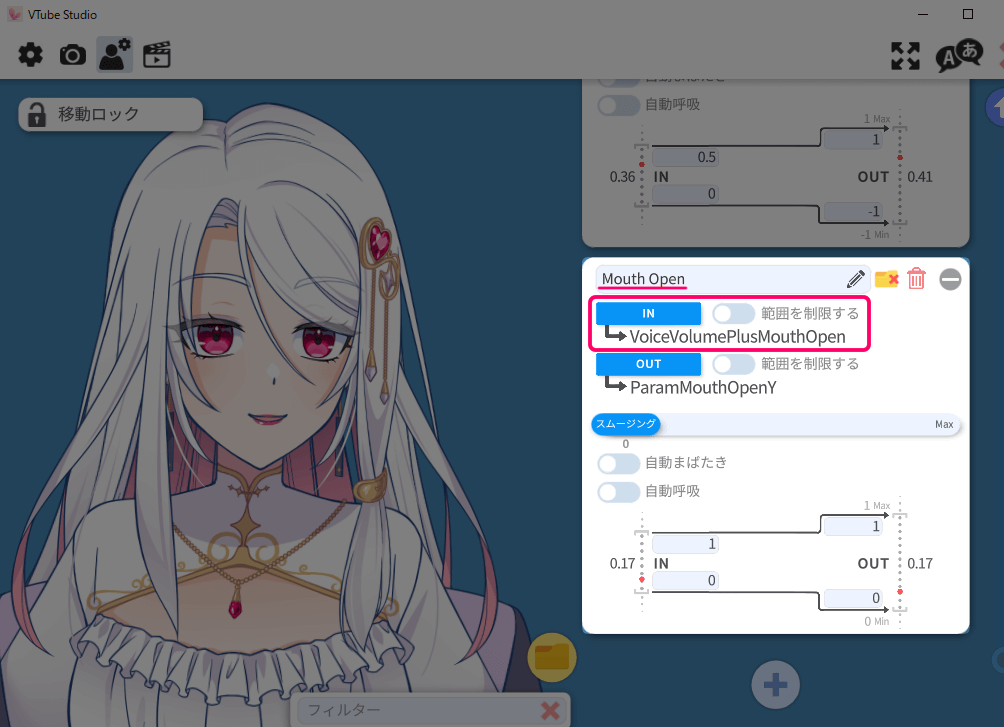
Task: Click the upper card OUT value field showing 1
Action: [854, 140]
